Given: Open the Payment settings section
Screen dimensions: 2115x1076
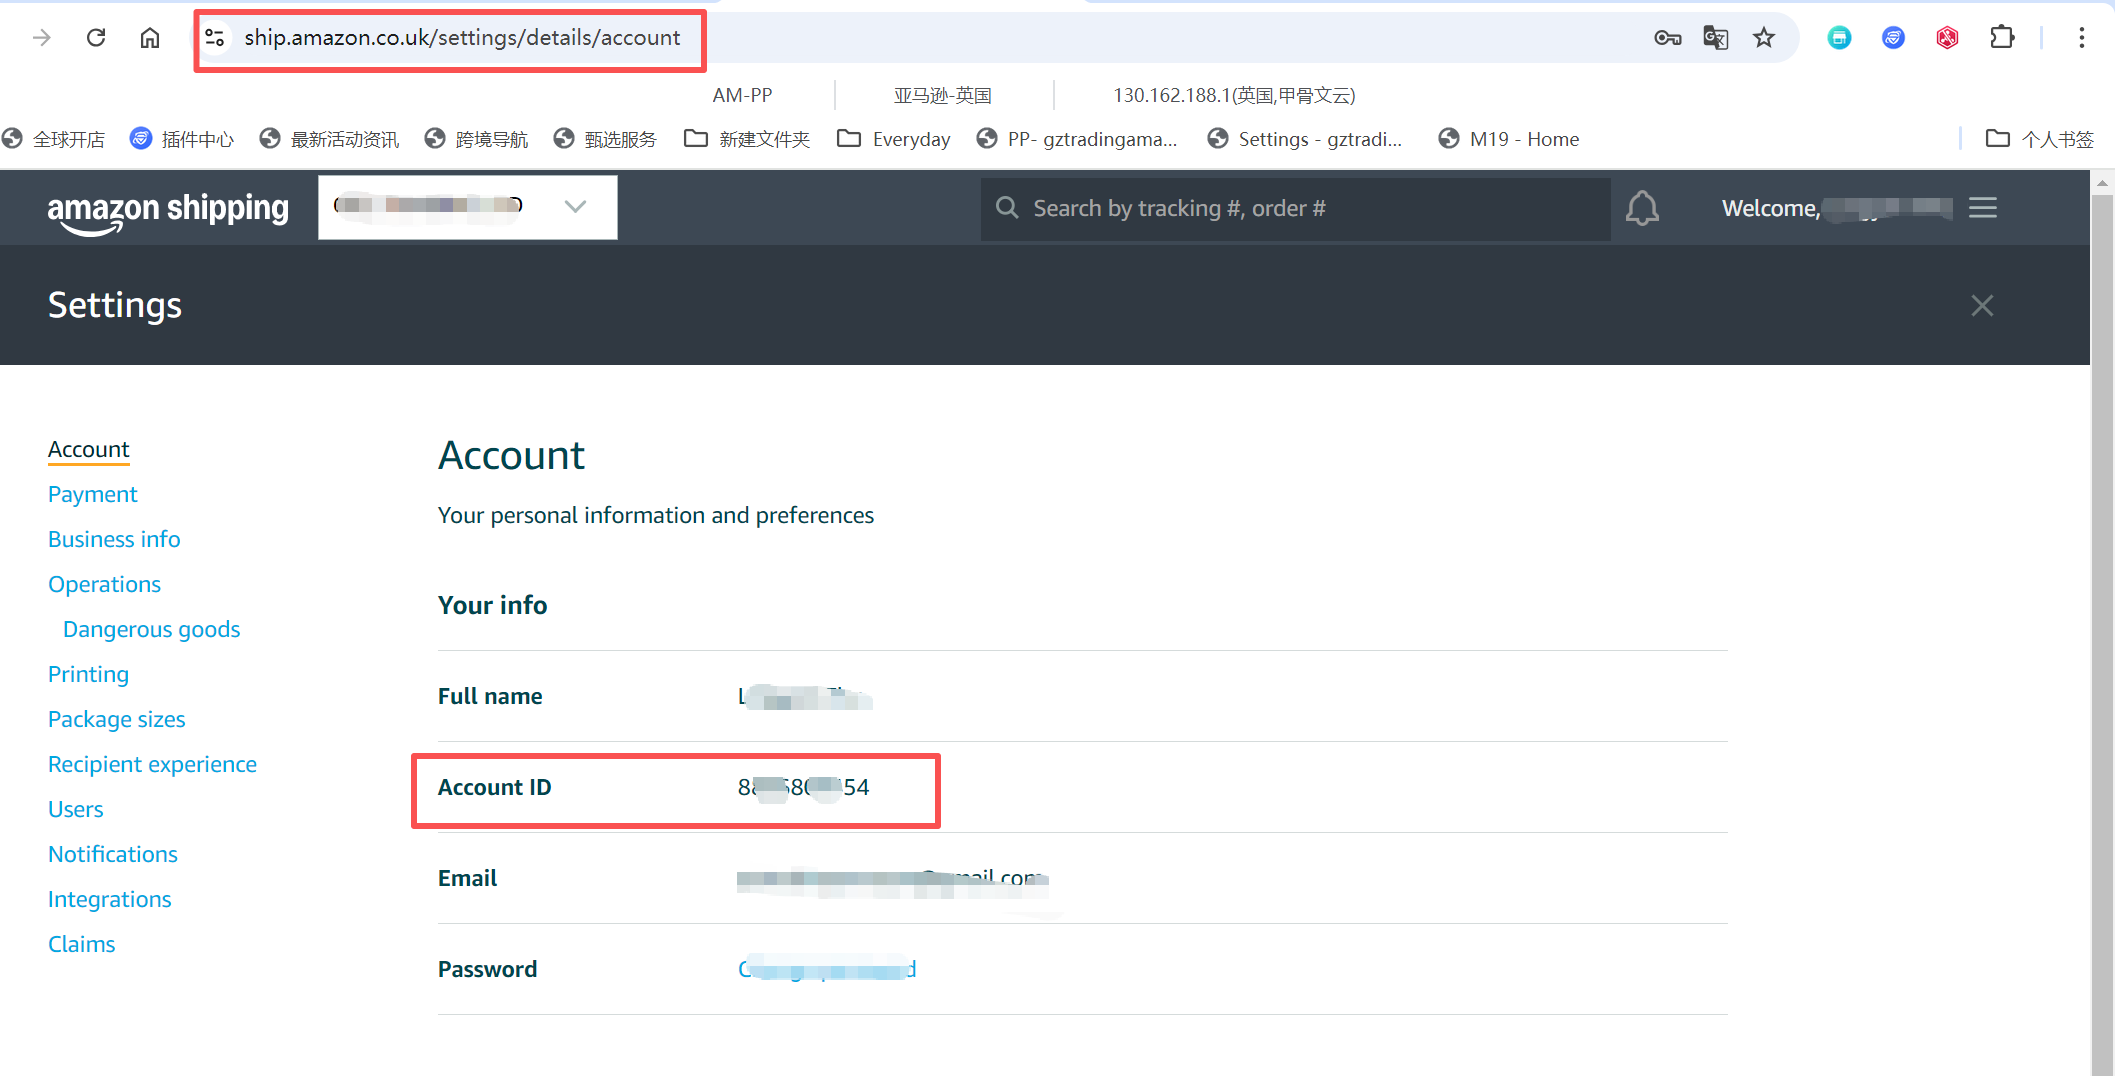Looking at the screenshot, I should click(x=93, y=494).
